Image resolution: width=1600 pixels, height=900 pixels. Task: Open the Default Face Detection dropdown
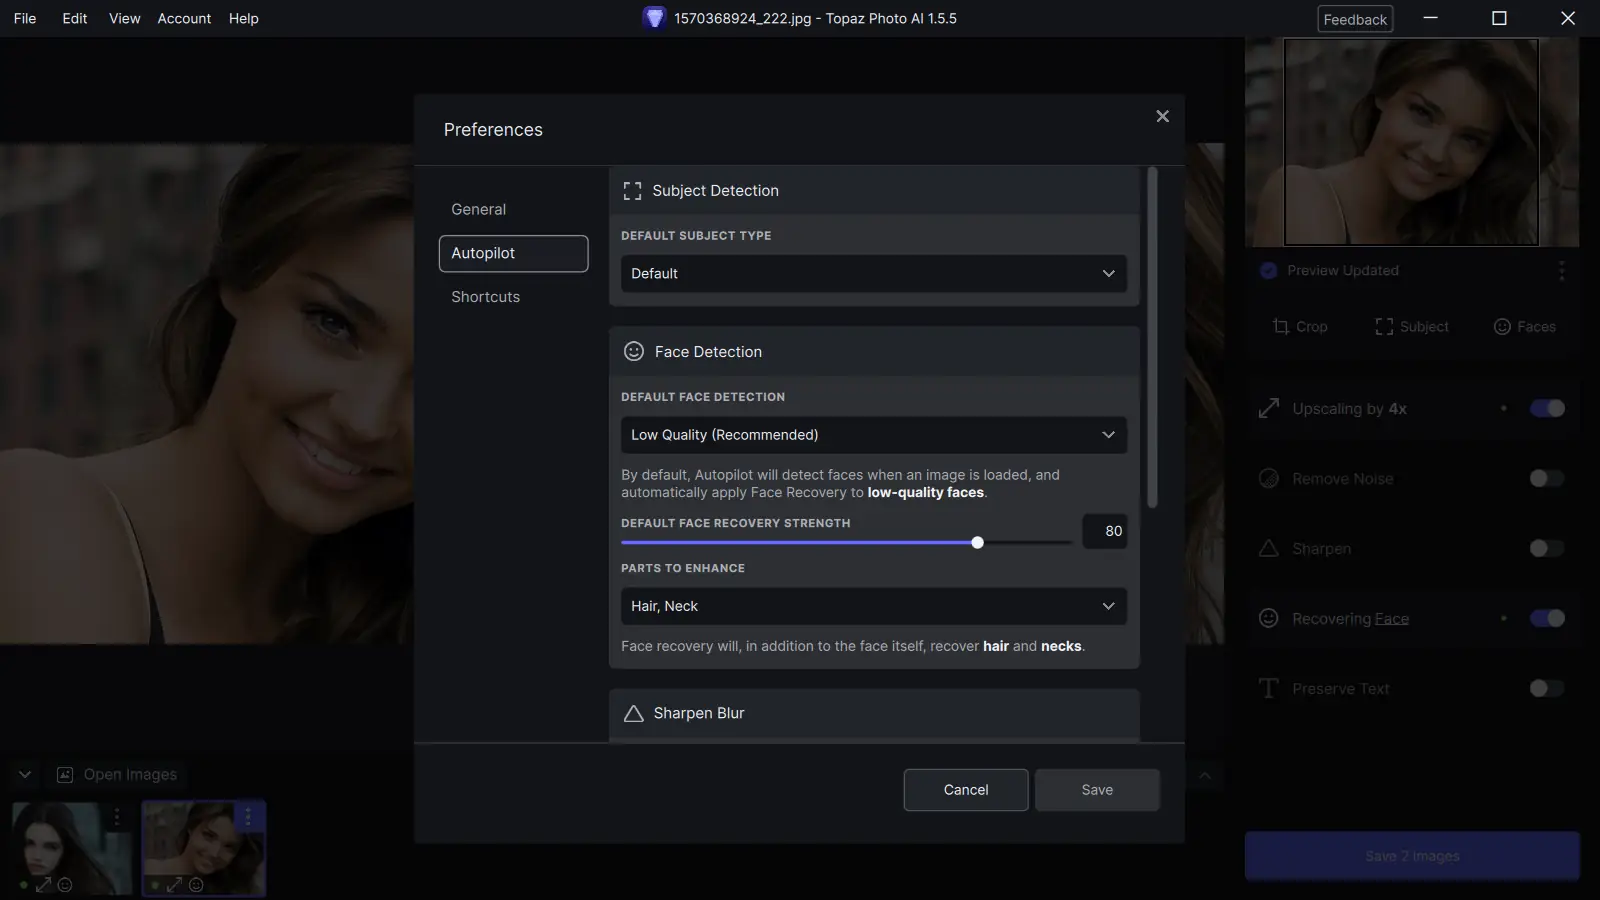(x=874, y=435)
